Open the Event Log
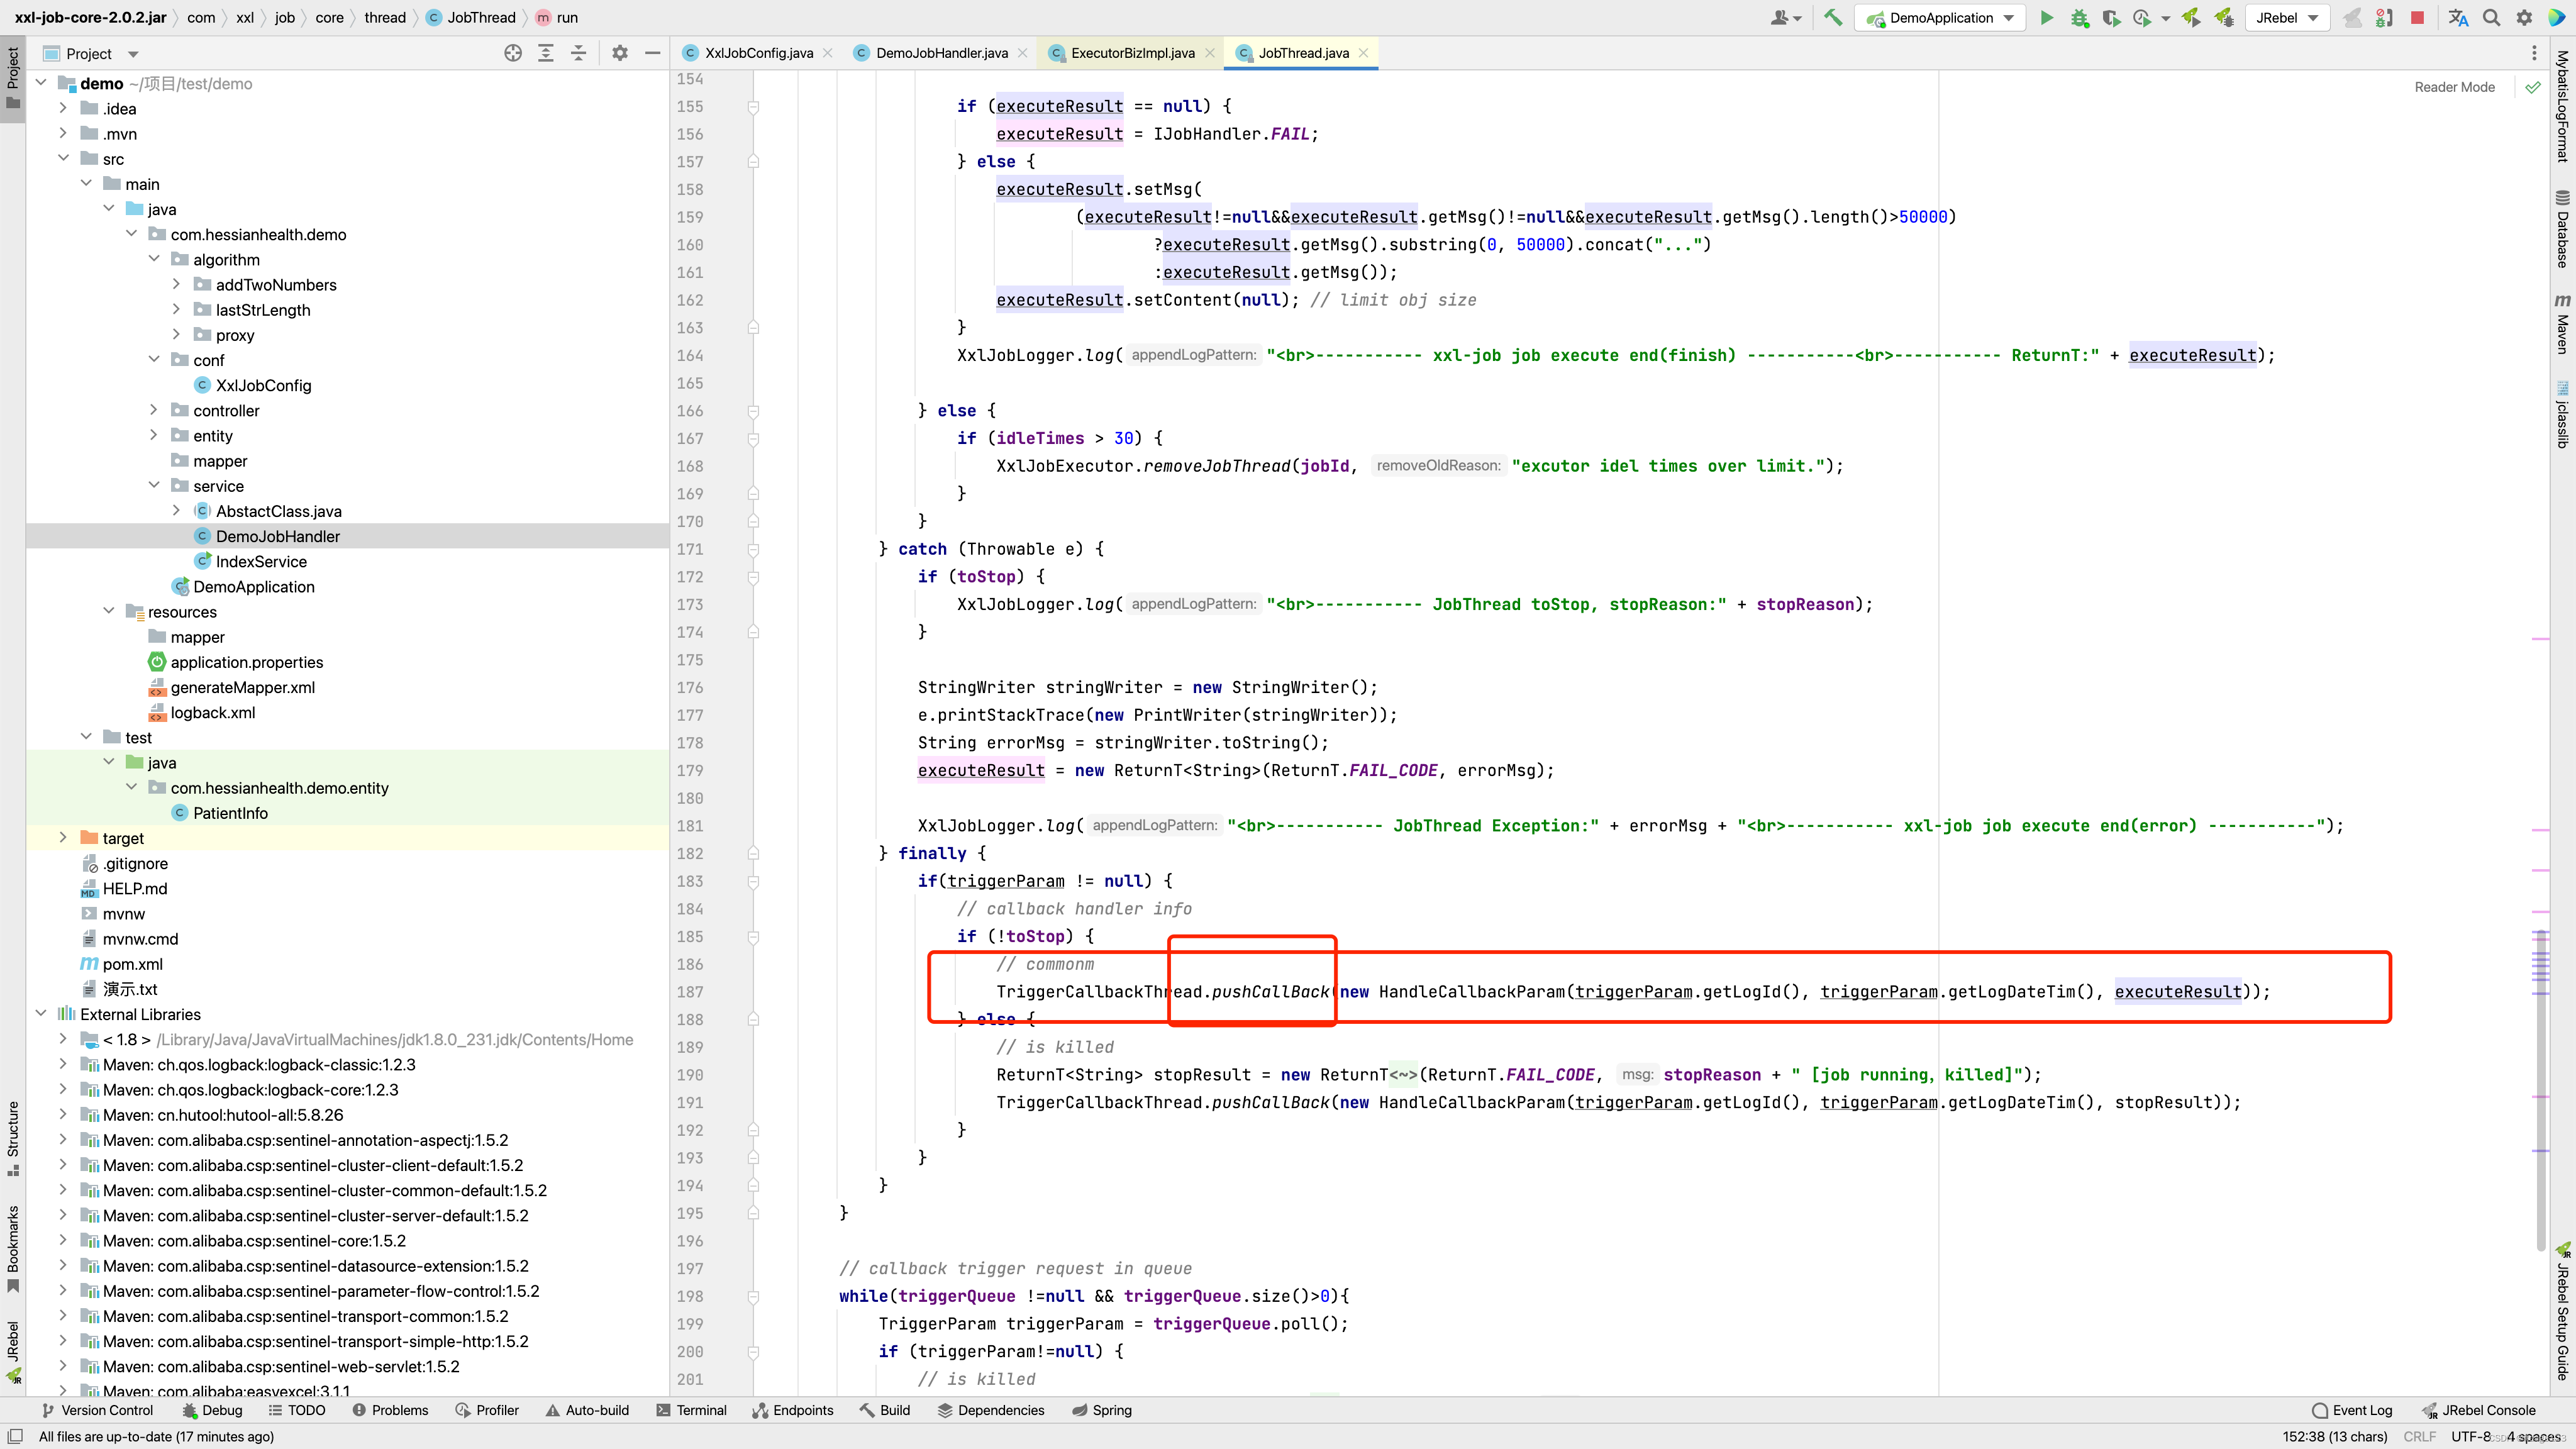This screenshot has width=2576, height=1449. pyautogui.click(x=2352, y=1410)
